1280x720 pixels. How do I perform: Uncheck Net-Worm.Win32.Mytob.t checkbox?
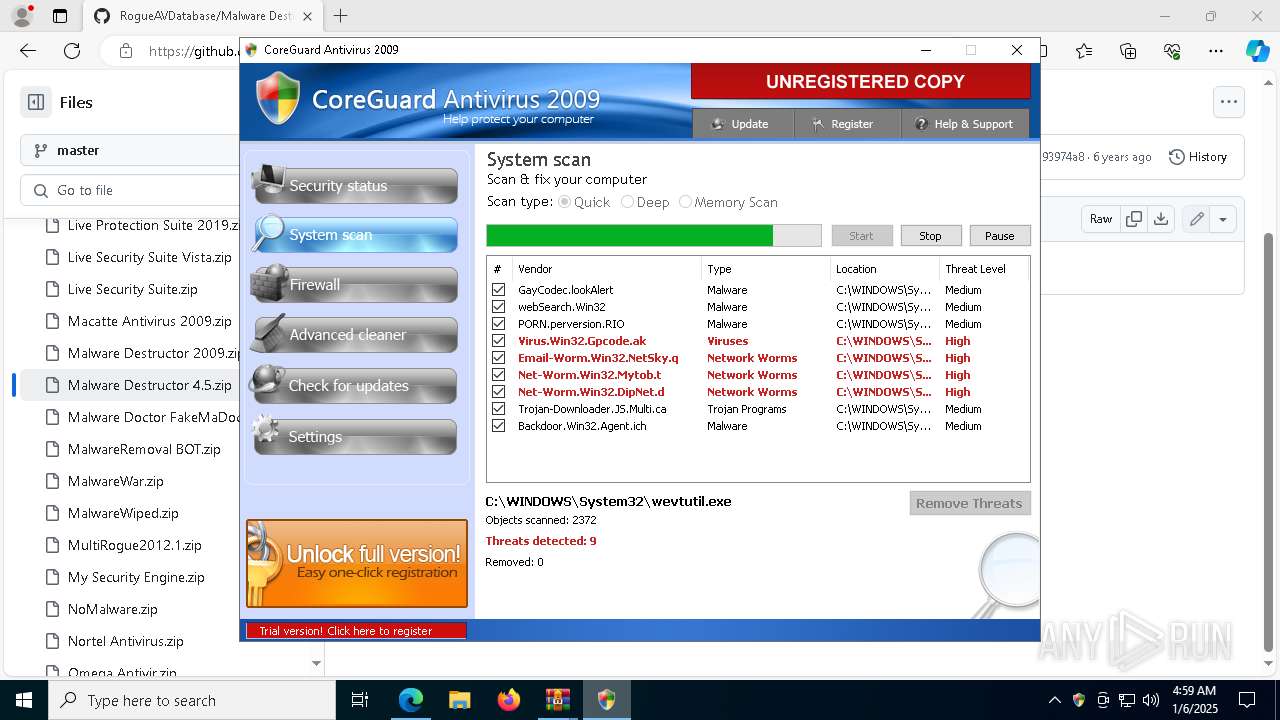tap(498, 375)
